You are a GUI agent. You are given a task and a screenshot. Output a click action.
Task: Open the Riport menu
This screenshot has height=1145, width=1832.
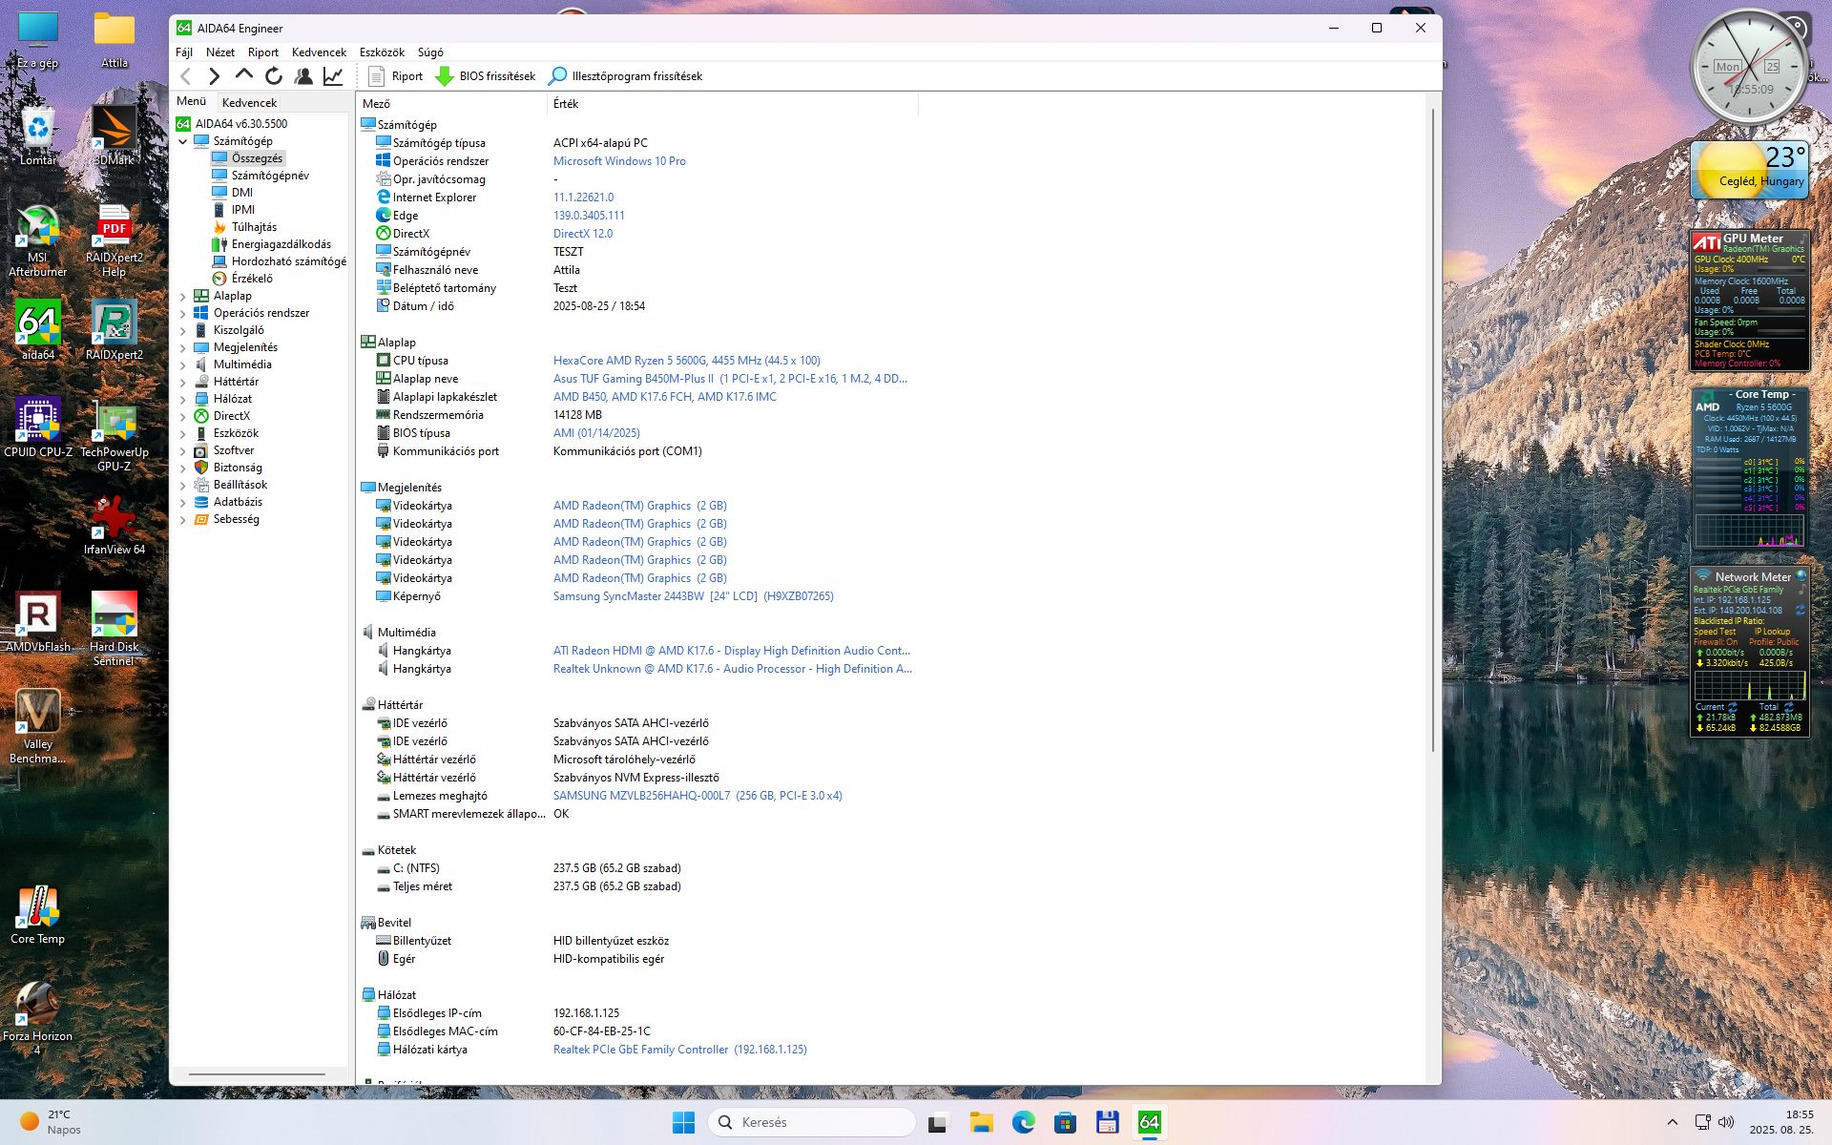click(x=263, y=52)
